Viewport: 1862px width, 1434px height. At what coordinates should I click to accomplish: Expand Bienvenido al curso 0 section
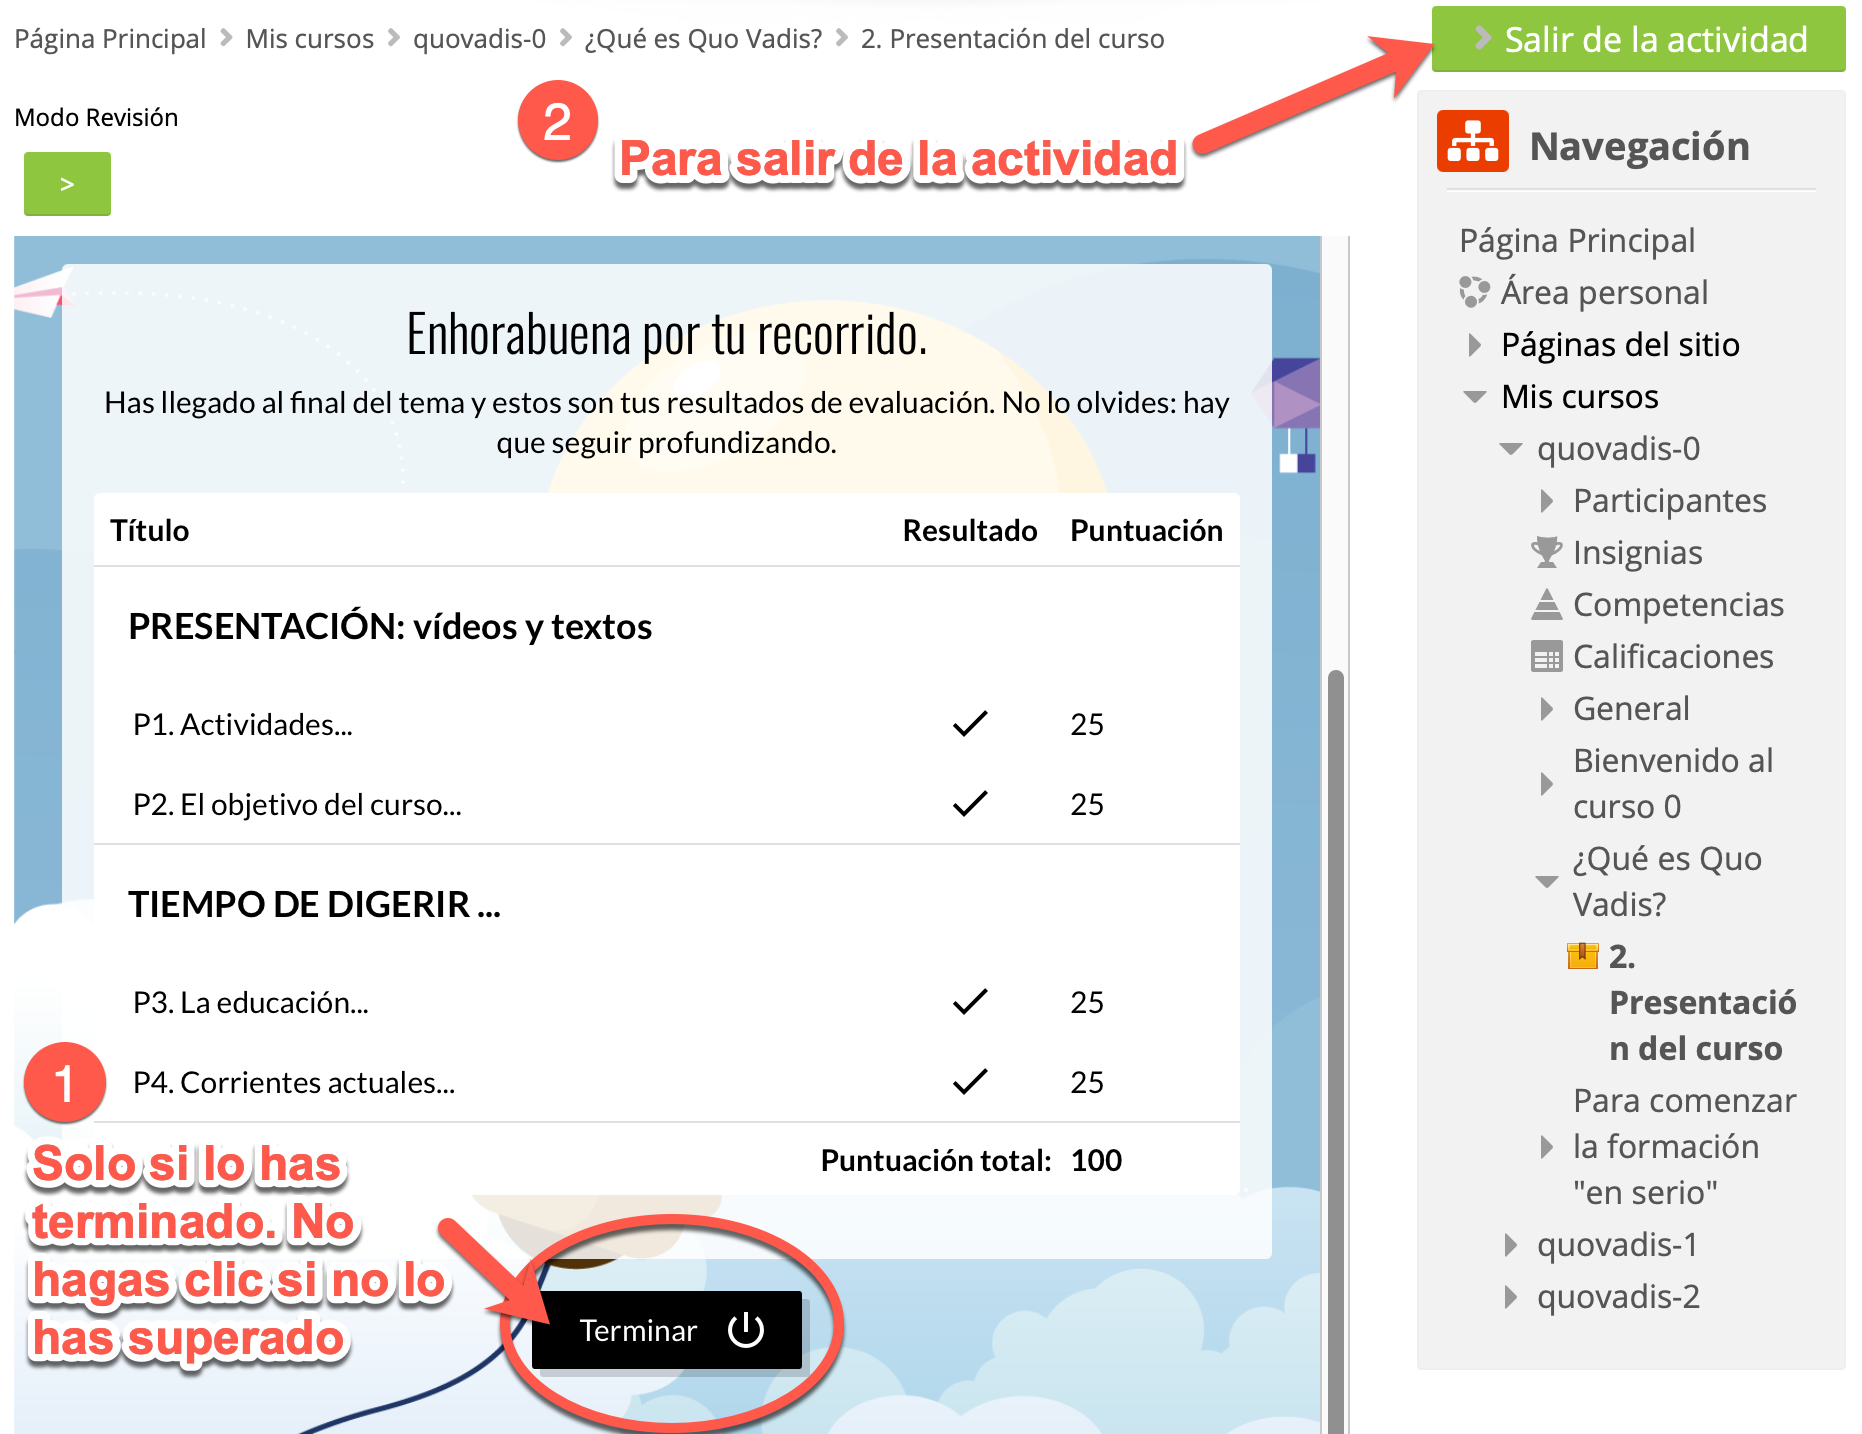point(1547,783)
